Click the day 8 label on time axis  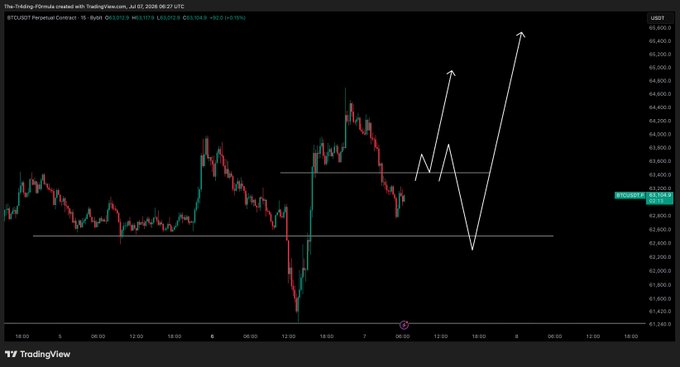tap(517, 337)
